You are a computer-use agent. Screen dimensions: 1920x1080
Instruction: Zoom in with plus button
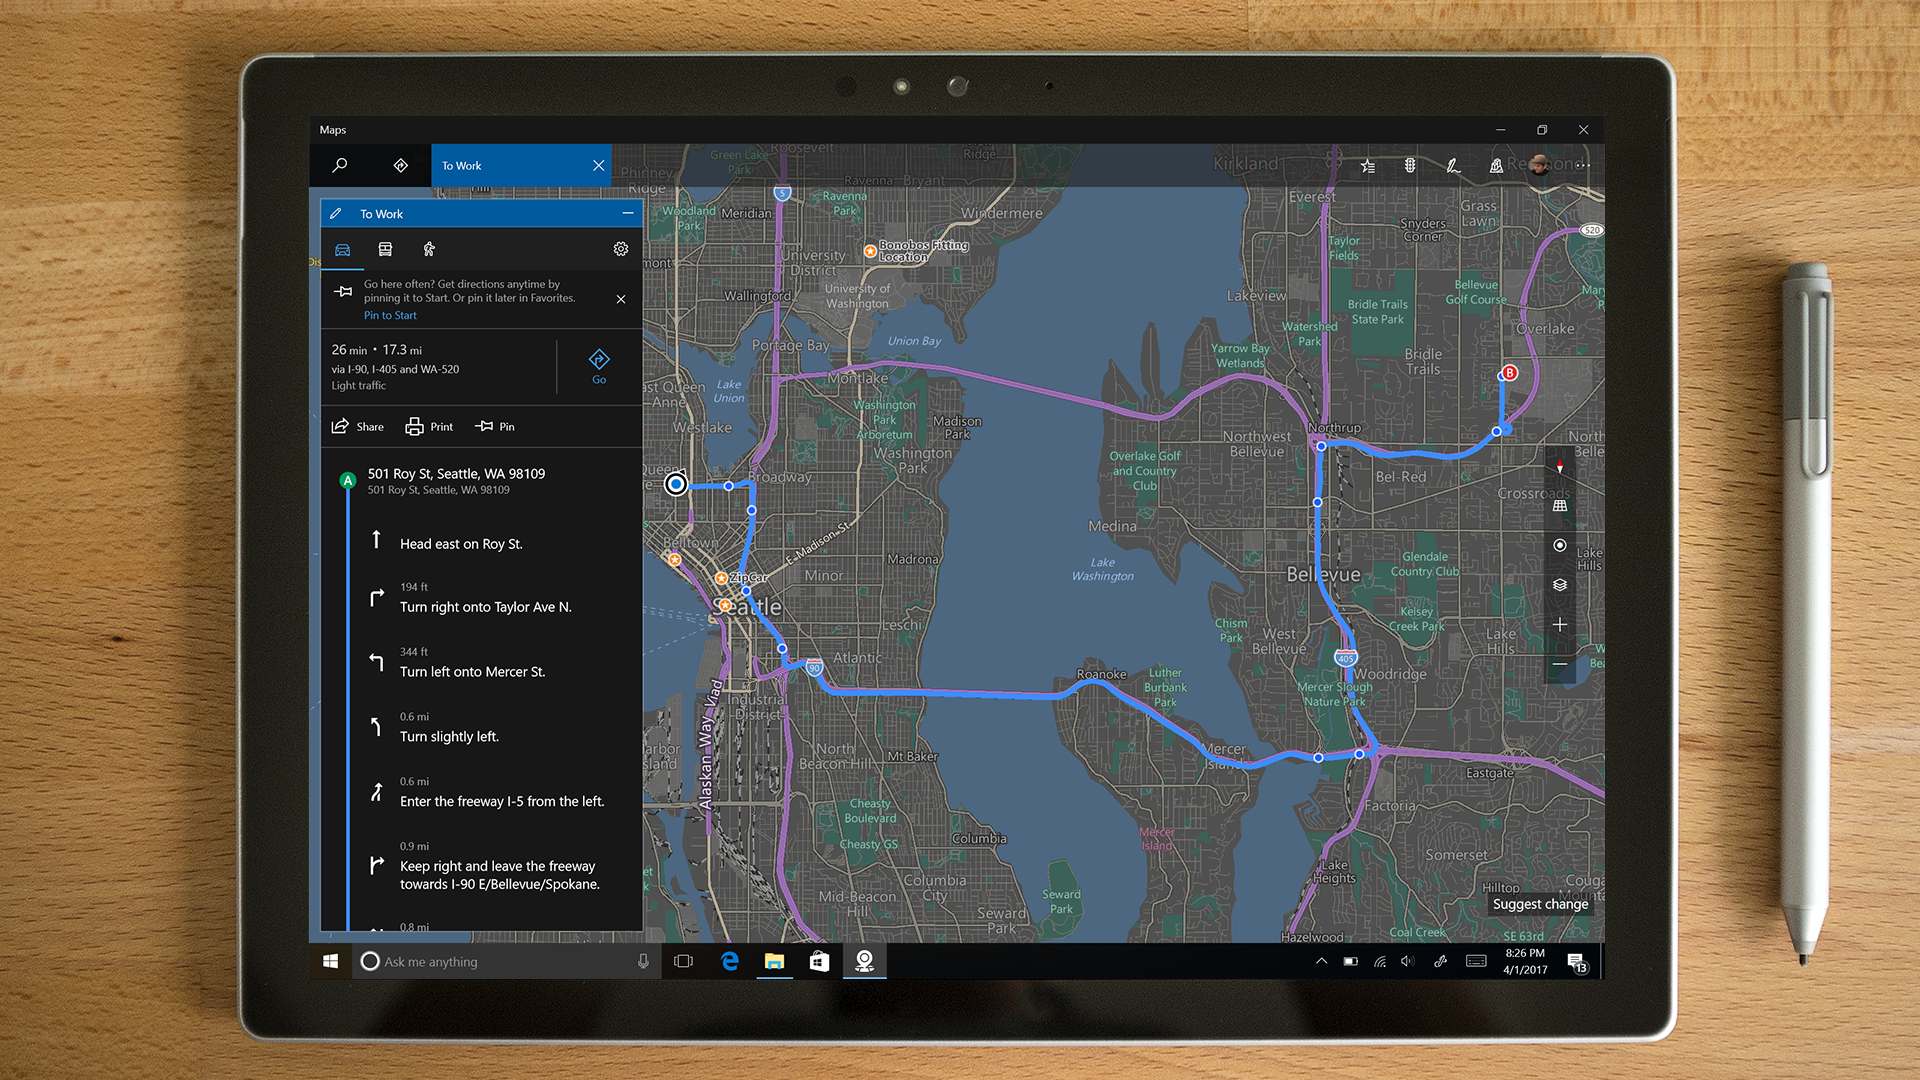(x=1559, y=625)
